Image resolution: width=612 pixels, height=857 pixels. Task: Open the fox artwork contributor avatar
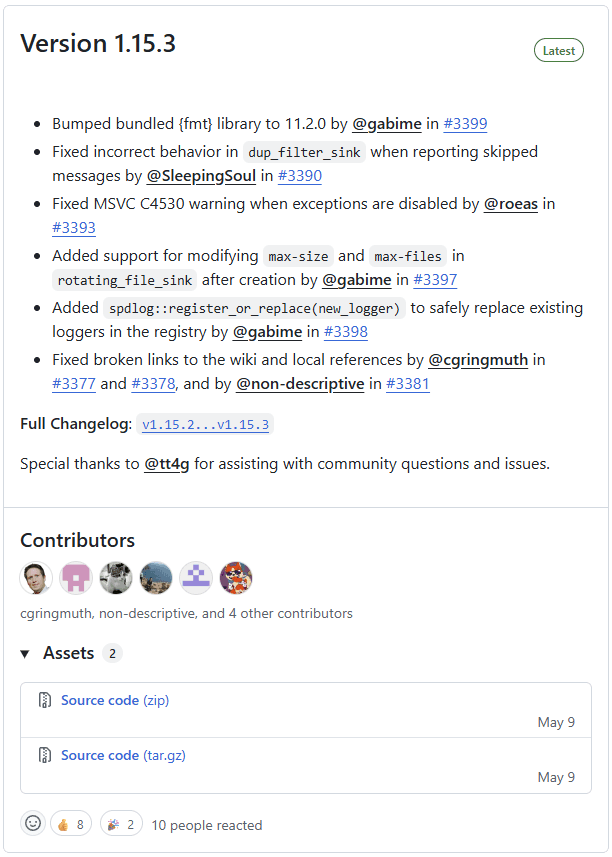coord(235,578)
